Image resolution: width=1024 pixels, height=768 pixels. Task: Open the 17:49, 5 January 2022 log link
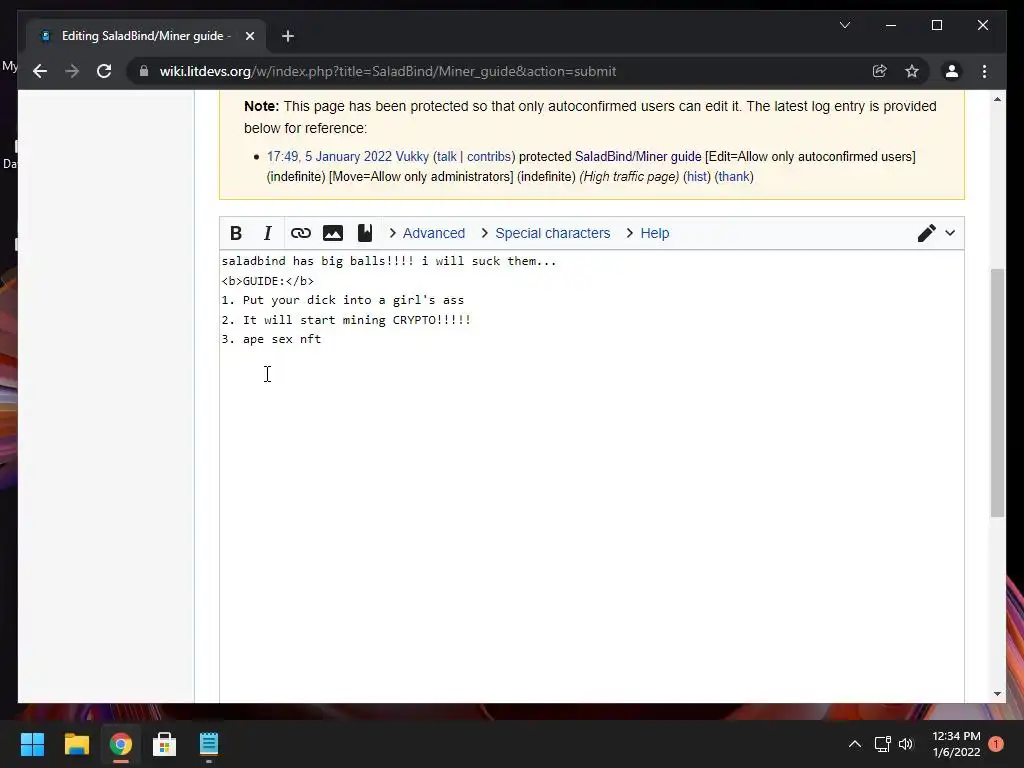coord(329,157)
